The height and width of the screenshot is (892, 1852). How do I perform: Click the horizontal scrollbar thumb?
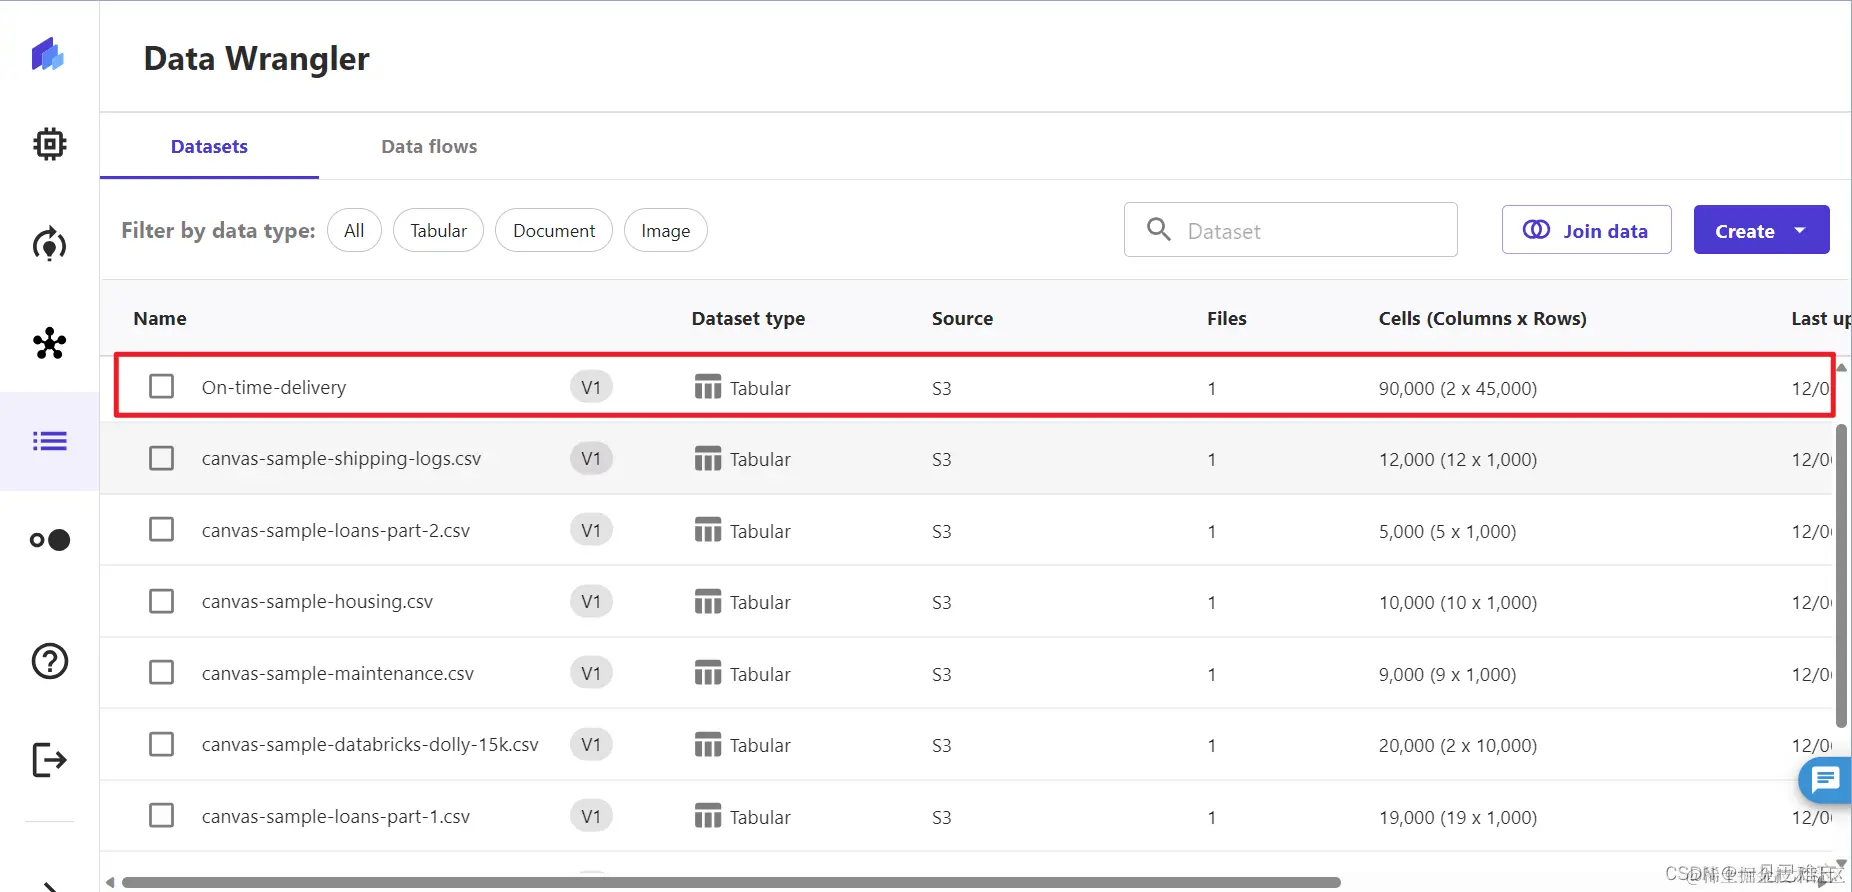(731, 882)
